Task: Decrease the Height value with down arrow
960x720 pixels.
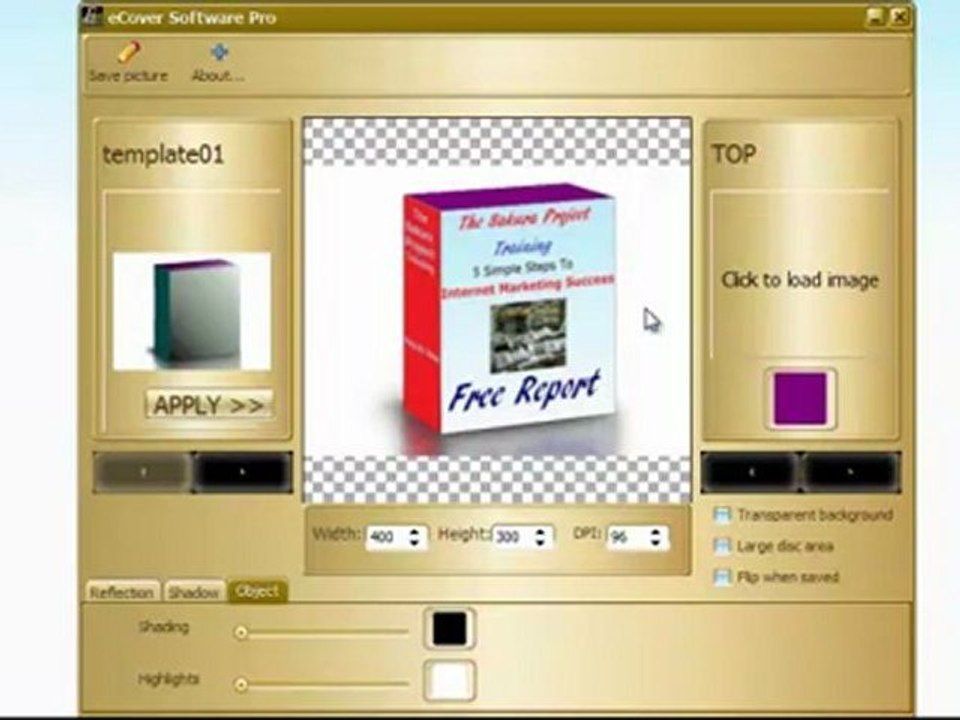Action: 539,542
